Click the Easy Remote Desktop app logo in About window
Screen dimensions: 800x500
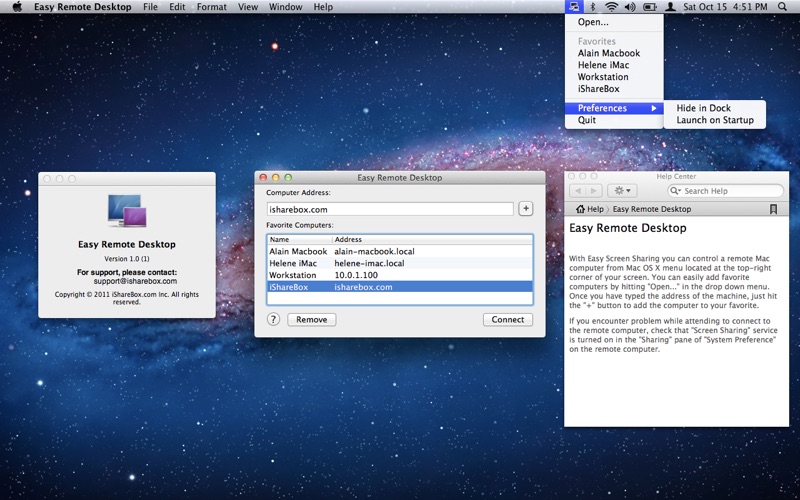tap(127, 211)
